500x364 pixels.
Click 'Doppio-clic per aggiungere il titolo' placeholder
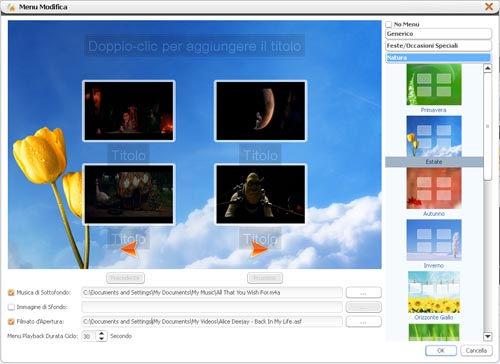195,46
